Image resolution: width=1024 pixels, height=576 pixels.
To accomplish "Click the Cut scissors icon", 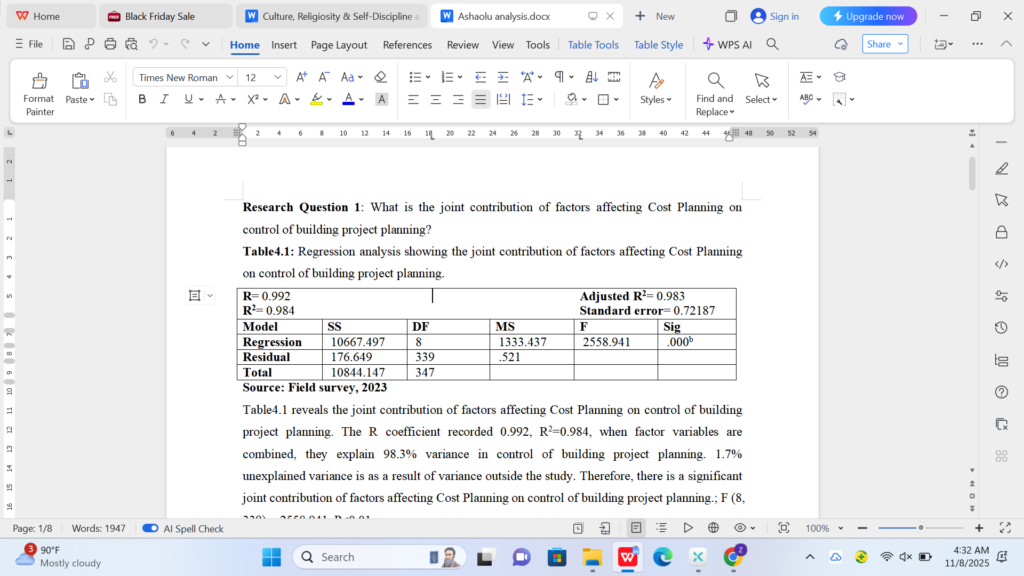I will click(x=110, y=78).
